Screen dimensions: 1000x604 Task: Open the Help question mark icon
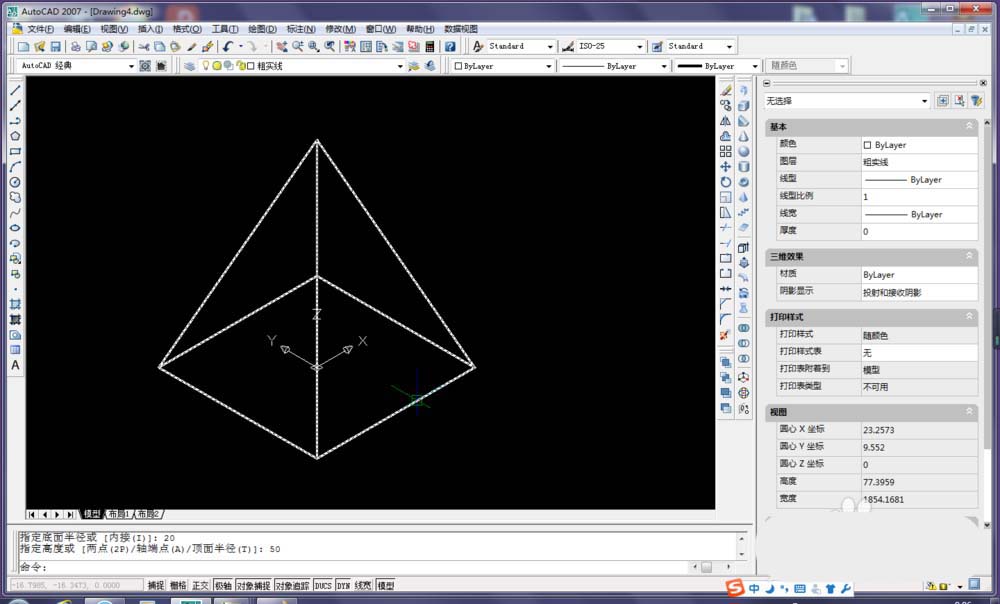pos(450,47)
